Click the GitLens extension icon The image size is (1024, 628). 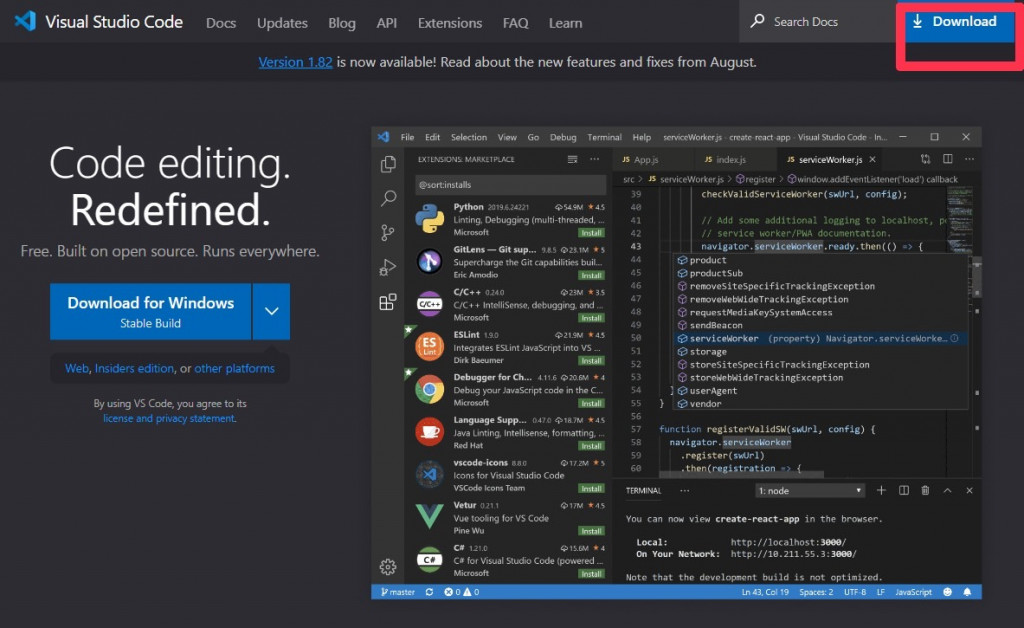click(x=430, y=262)
